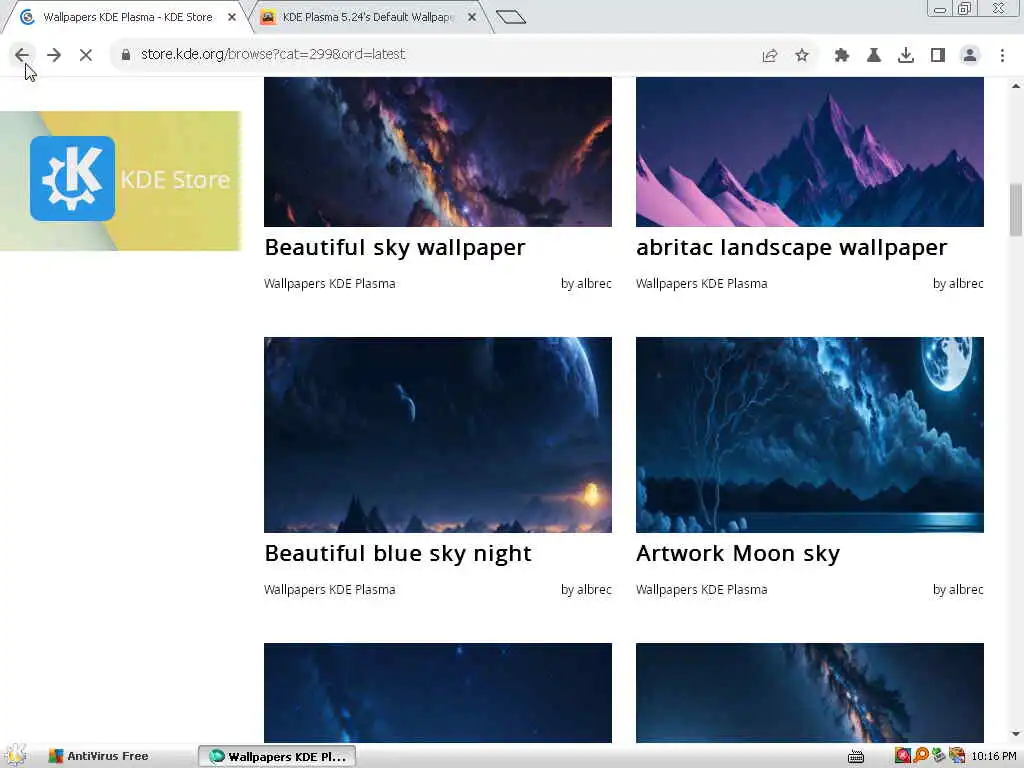Open the profile avatar menu

coord(970,56)
